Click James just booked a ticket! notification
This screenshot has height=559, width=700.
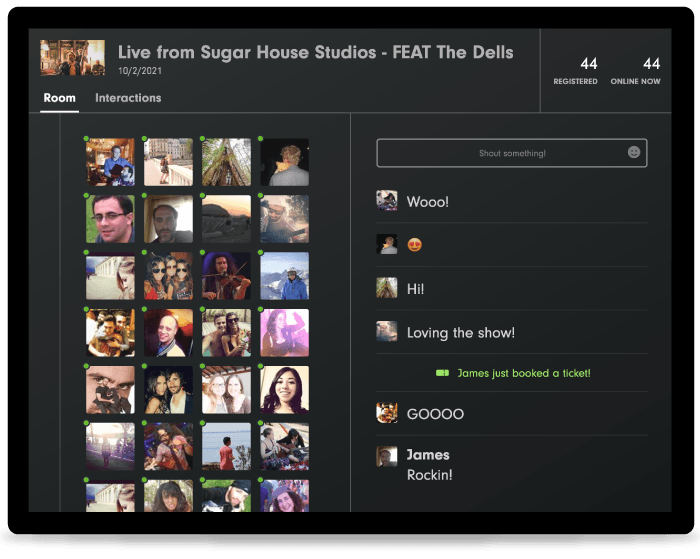pyautogui.click(x=513, y=373)
